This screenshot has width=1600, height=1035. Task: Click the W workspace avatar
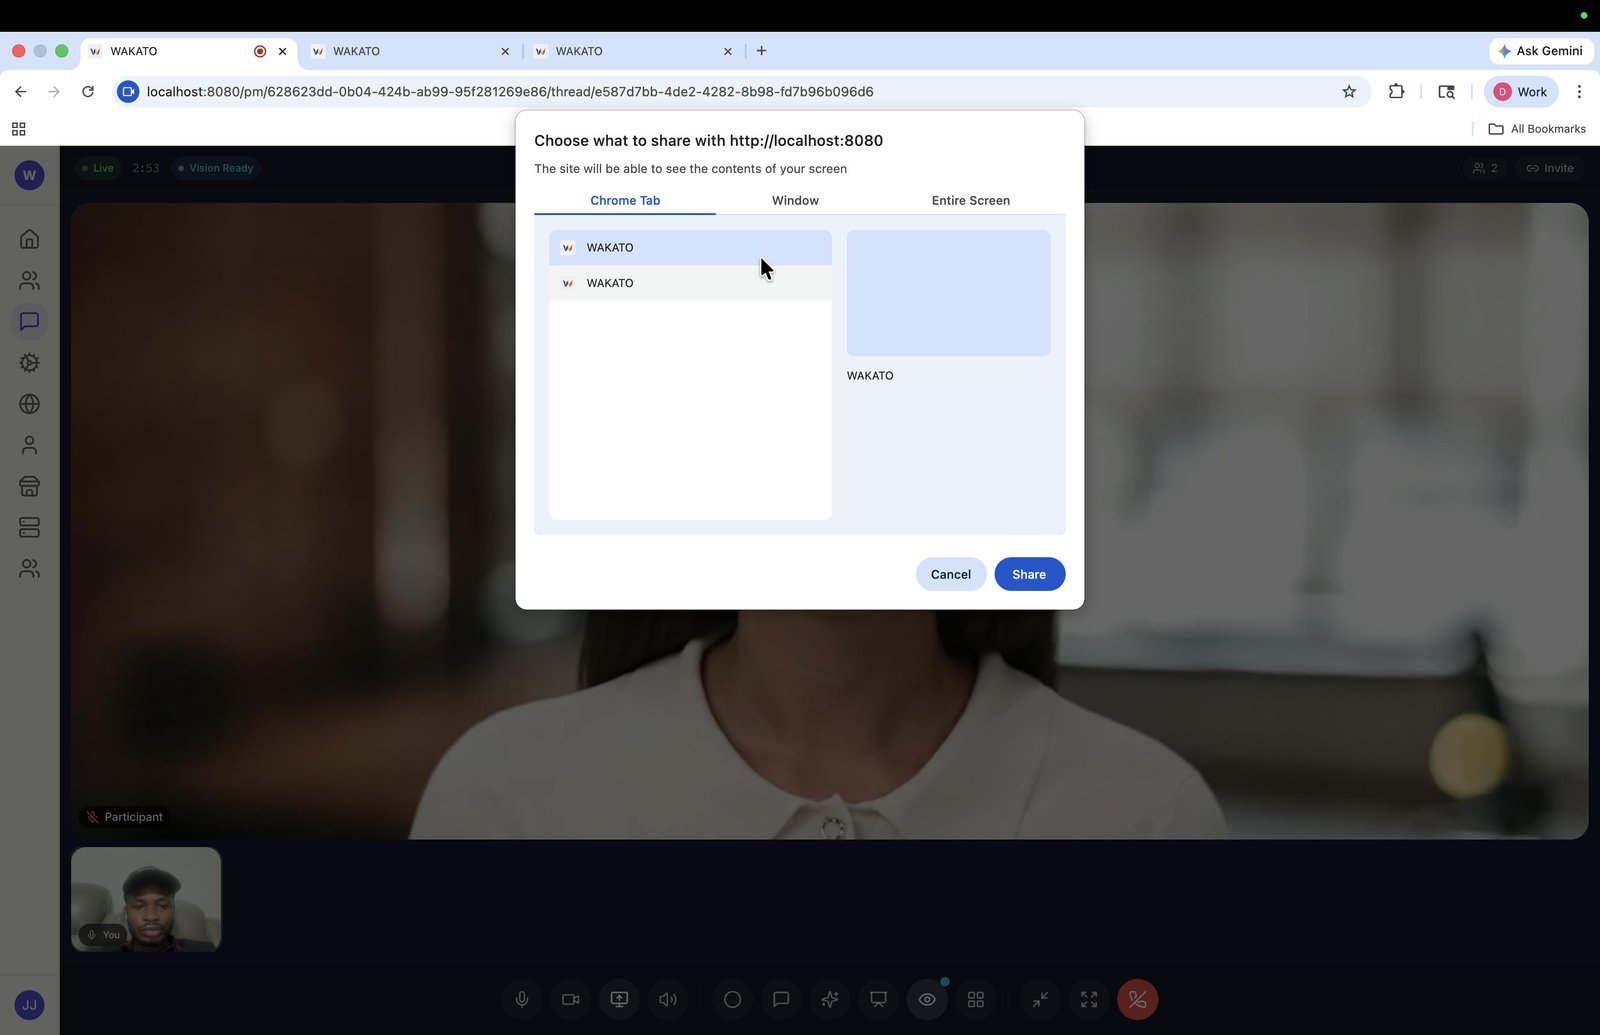point(29,175)
